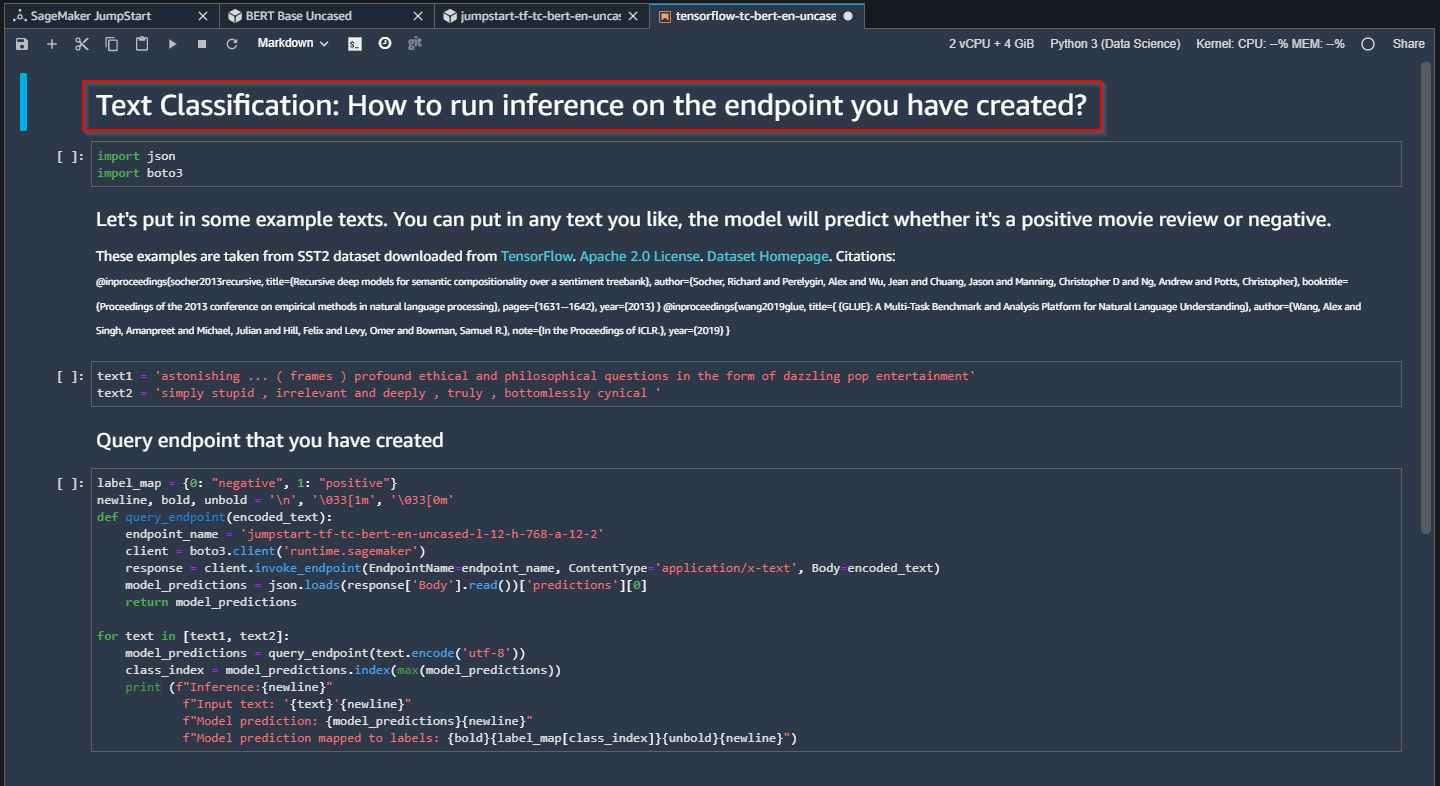Screen dimensions: 1440x786
Task: Close the jumpstart-tf-tc-bert-en-uncas tab
Action: pos(635,16)
